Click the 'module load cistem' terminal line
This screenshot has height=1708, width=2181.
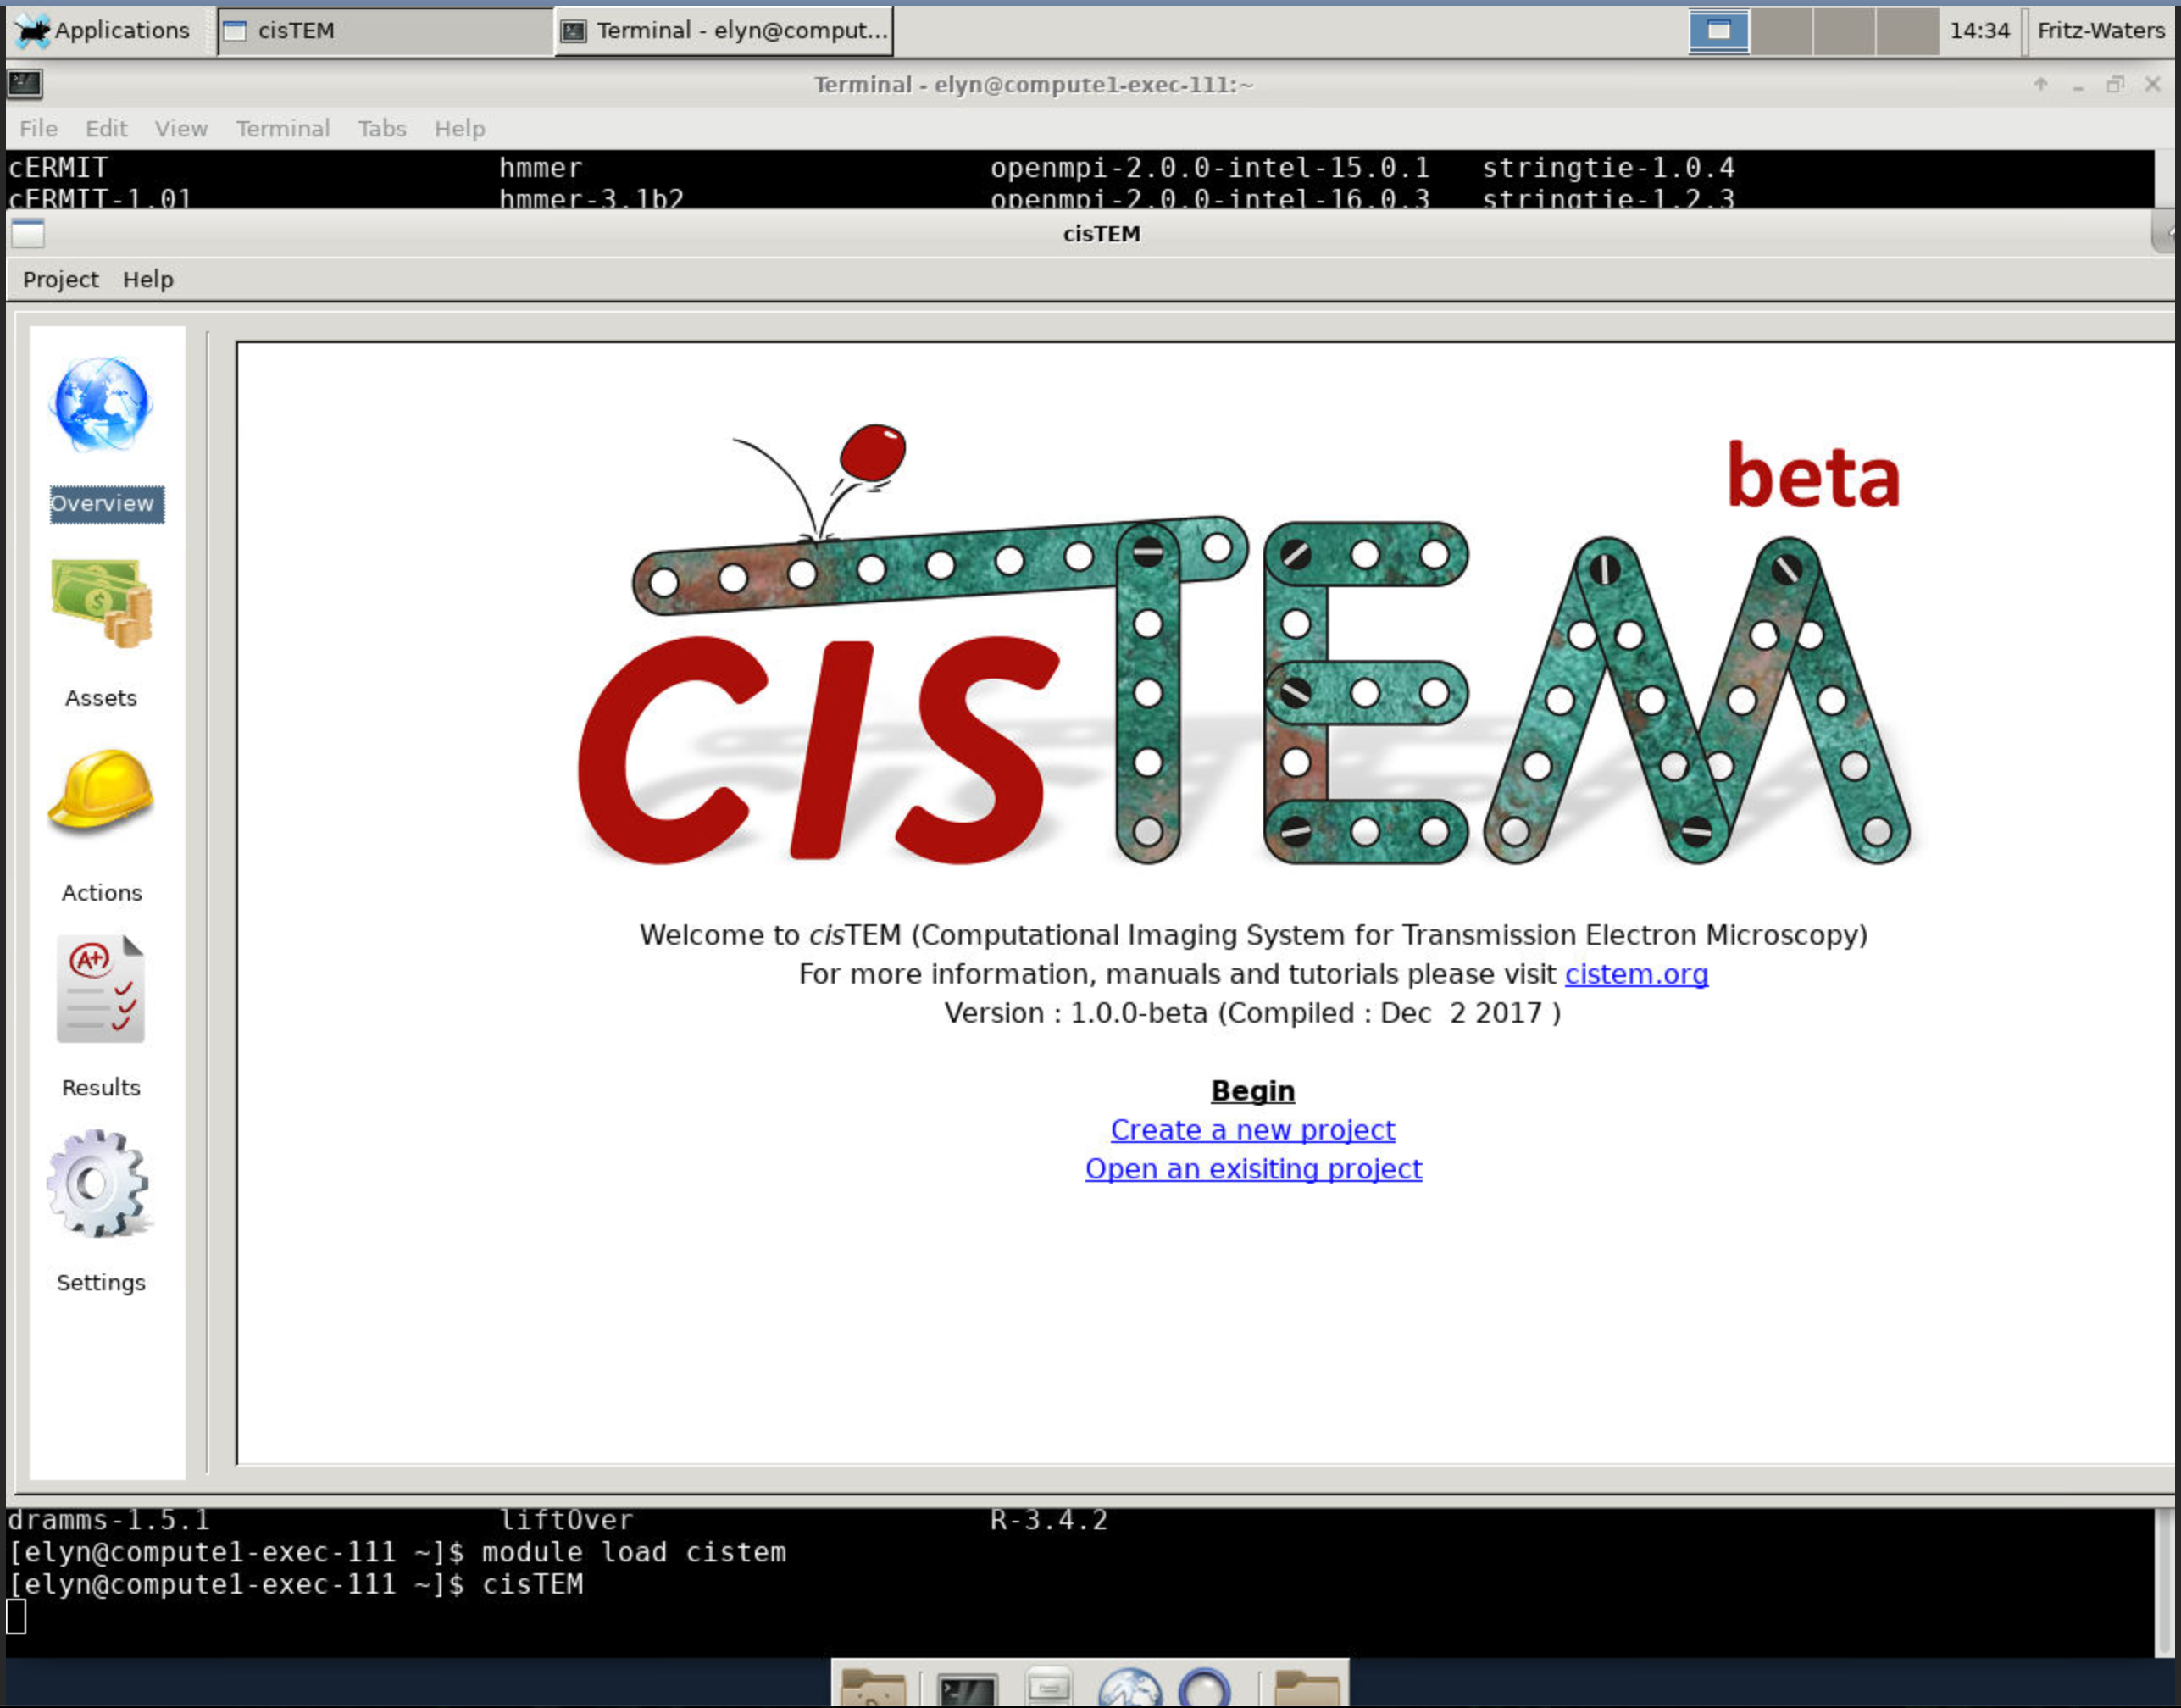coord(398,1552)
